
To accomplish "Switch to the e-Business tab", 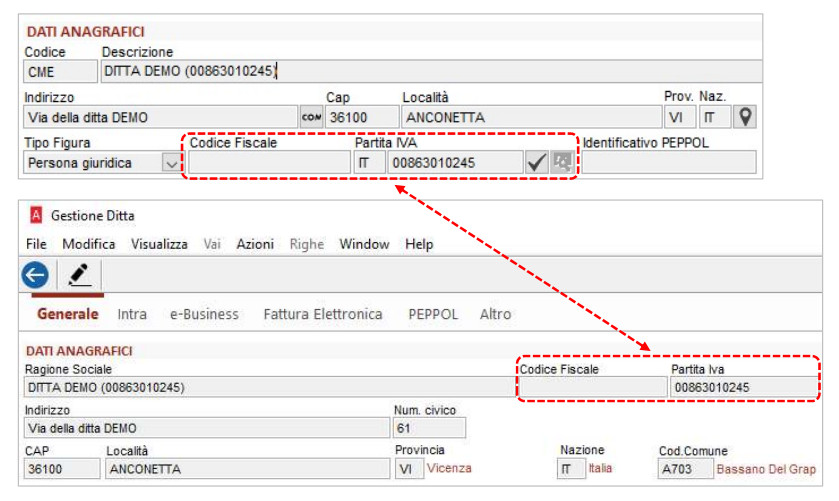I will click(204, 314).
